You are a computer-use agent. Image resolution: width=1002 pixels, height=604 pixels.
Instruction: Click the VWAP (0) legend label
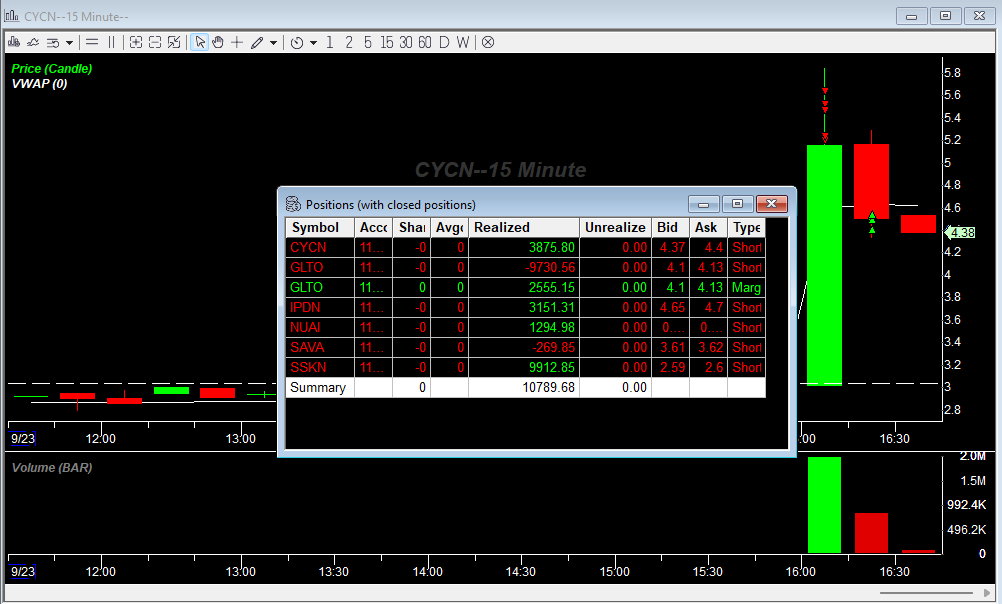[39, 84]
